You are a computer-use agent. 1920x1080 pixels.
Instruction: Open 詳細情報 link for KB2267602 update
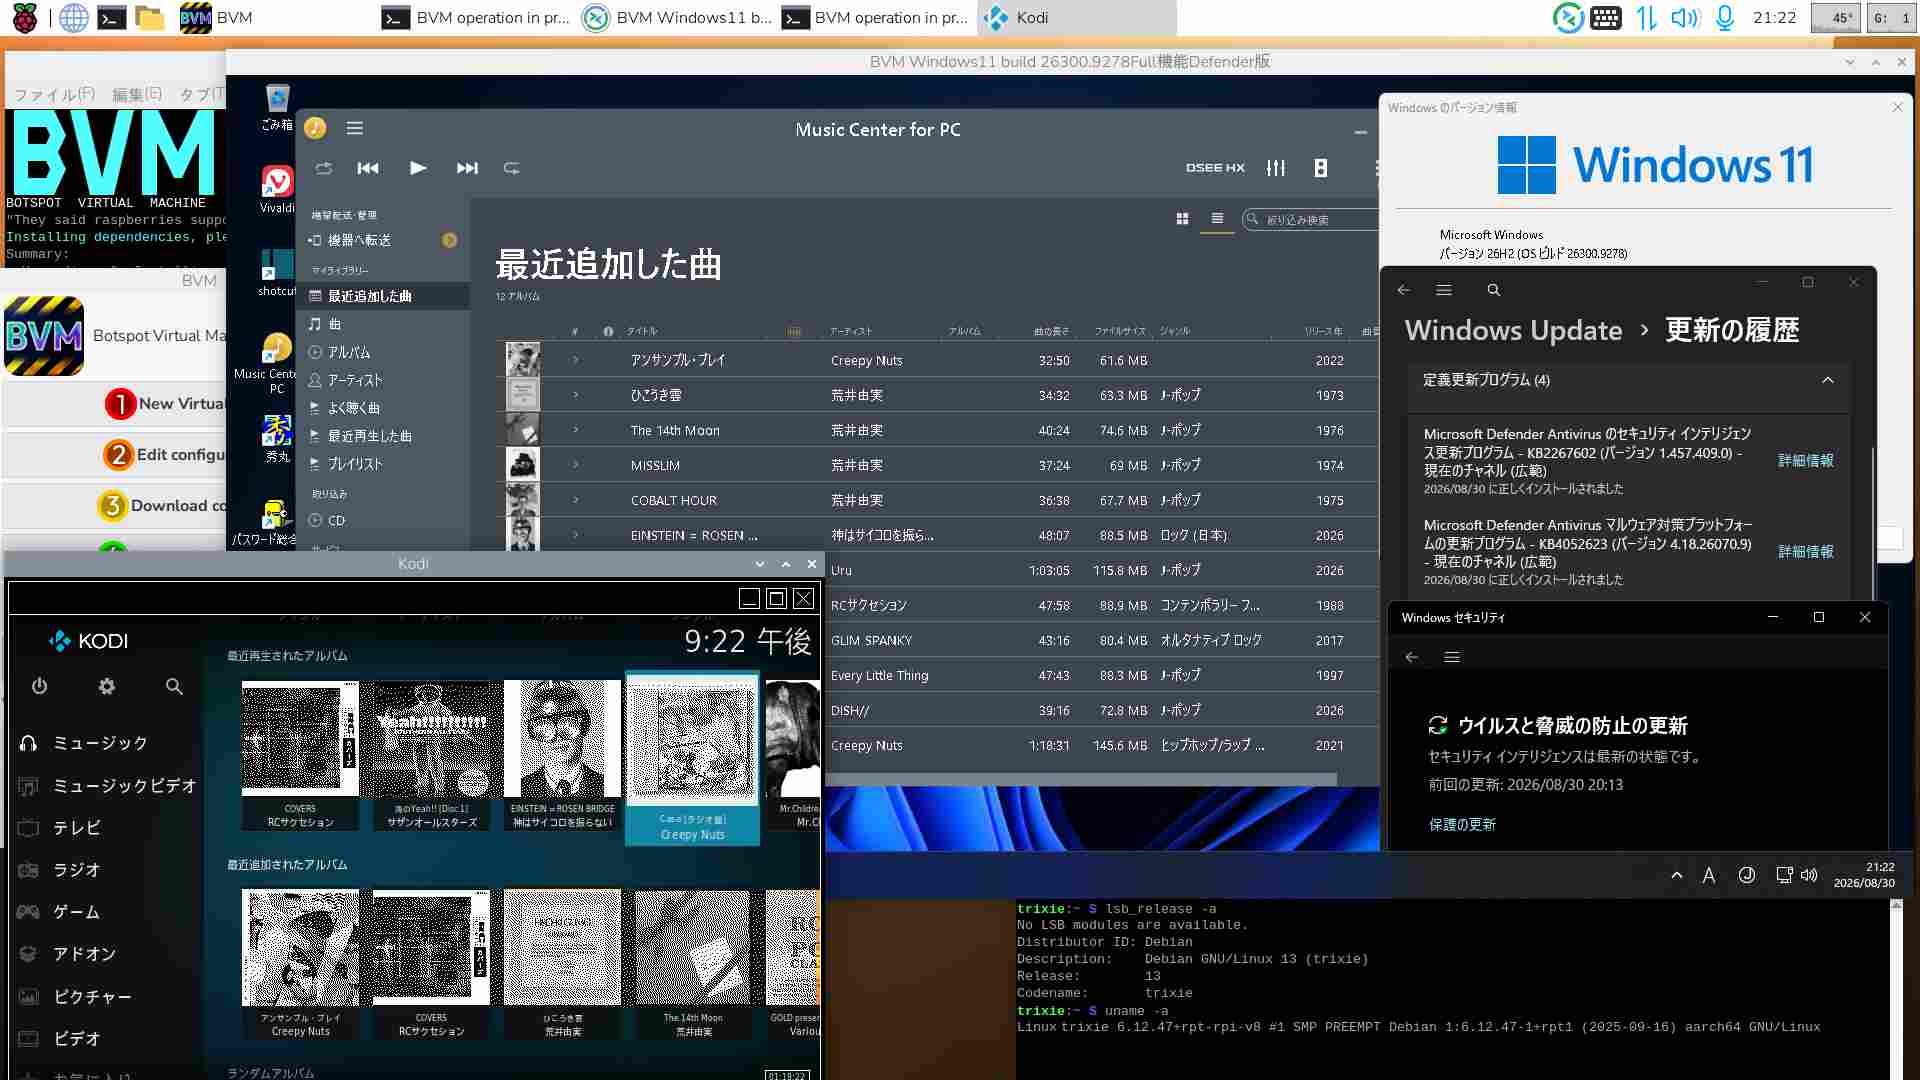1805,461
